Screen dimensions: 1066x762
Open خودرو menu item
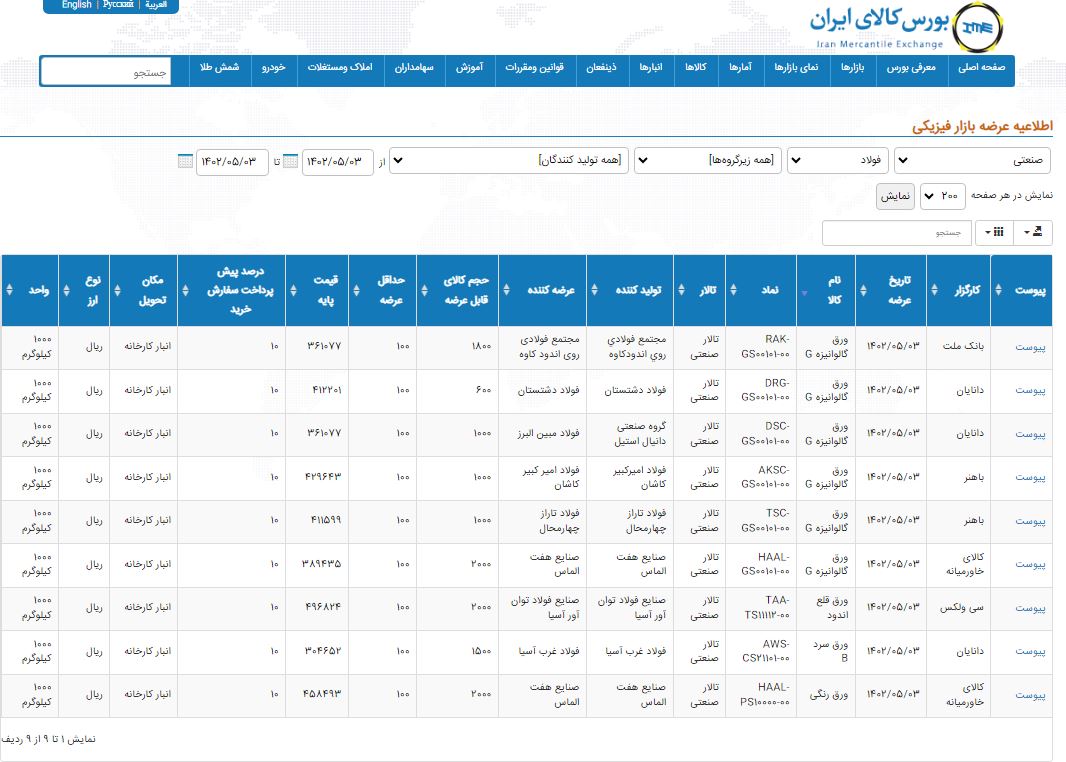[273, 67]
